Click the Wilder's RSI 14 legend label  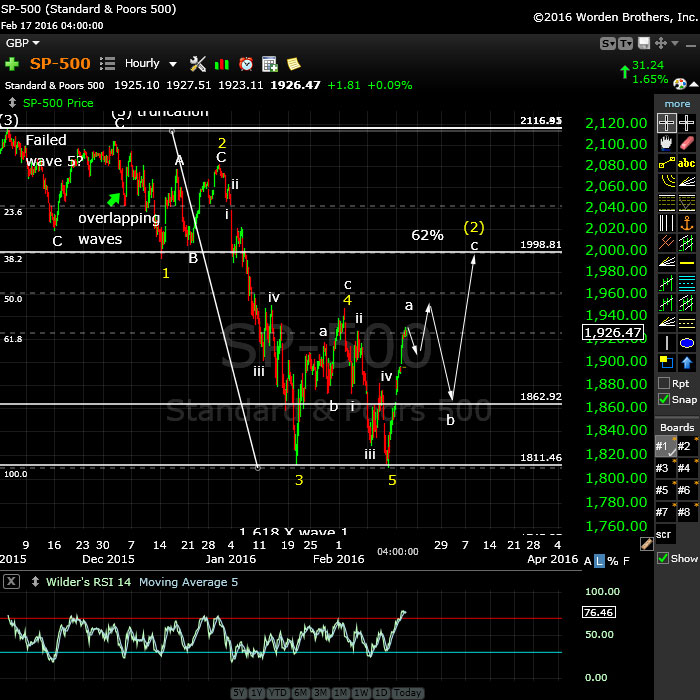click(88, 582)
